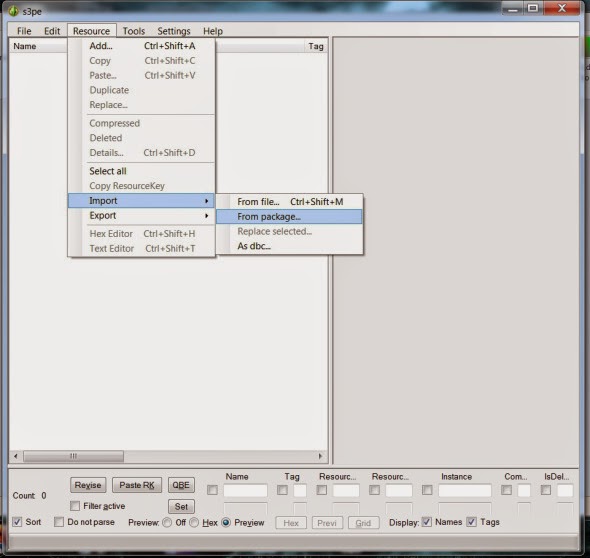The height and width of the screenshot is (558, 590).
Task: Toggle Display Tags checkbox
Action: tap(471, 522)
